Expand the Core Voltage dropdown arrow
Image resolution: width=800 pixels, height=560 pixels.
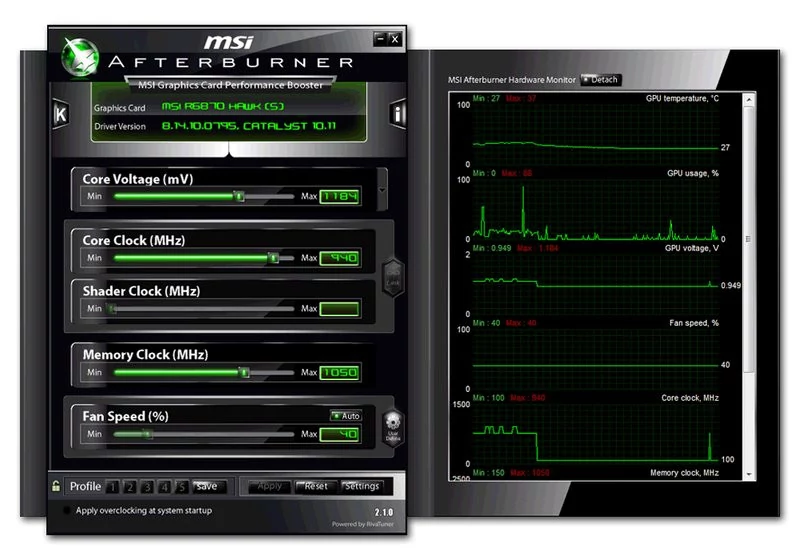tap(382, 190)
